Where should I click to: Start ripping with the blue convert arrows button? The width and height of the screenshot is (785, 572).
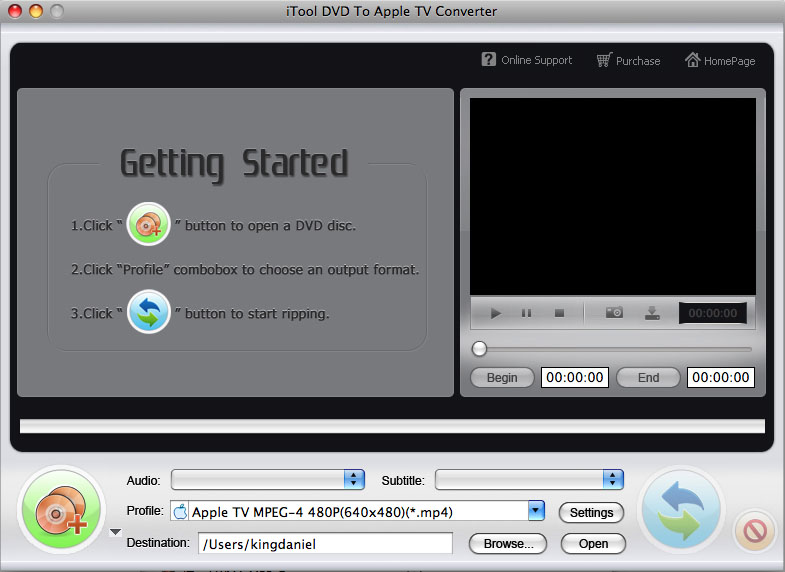point(681,510)
